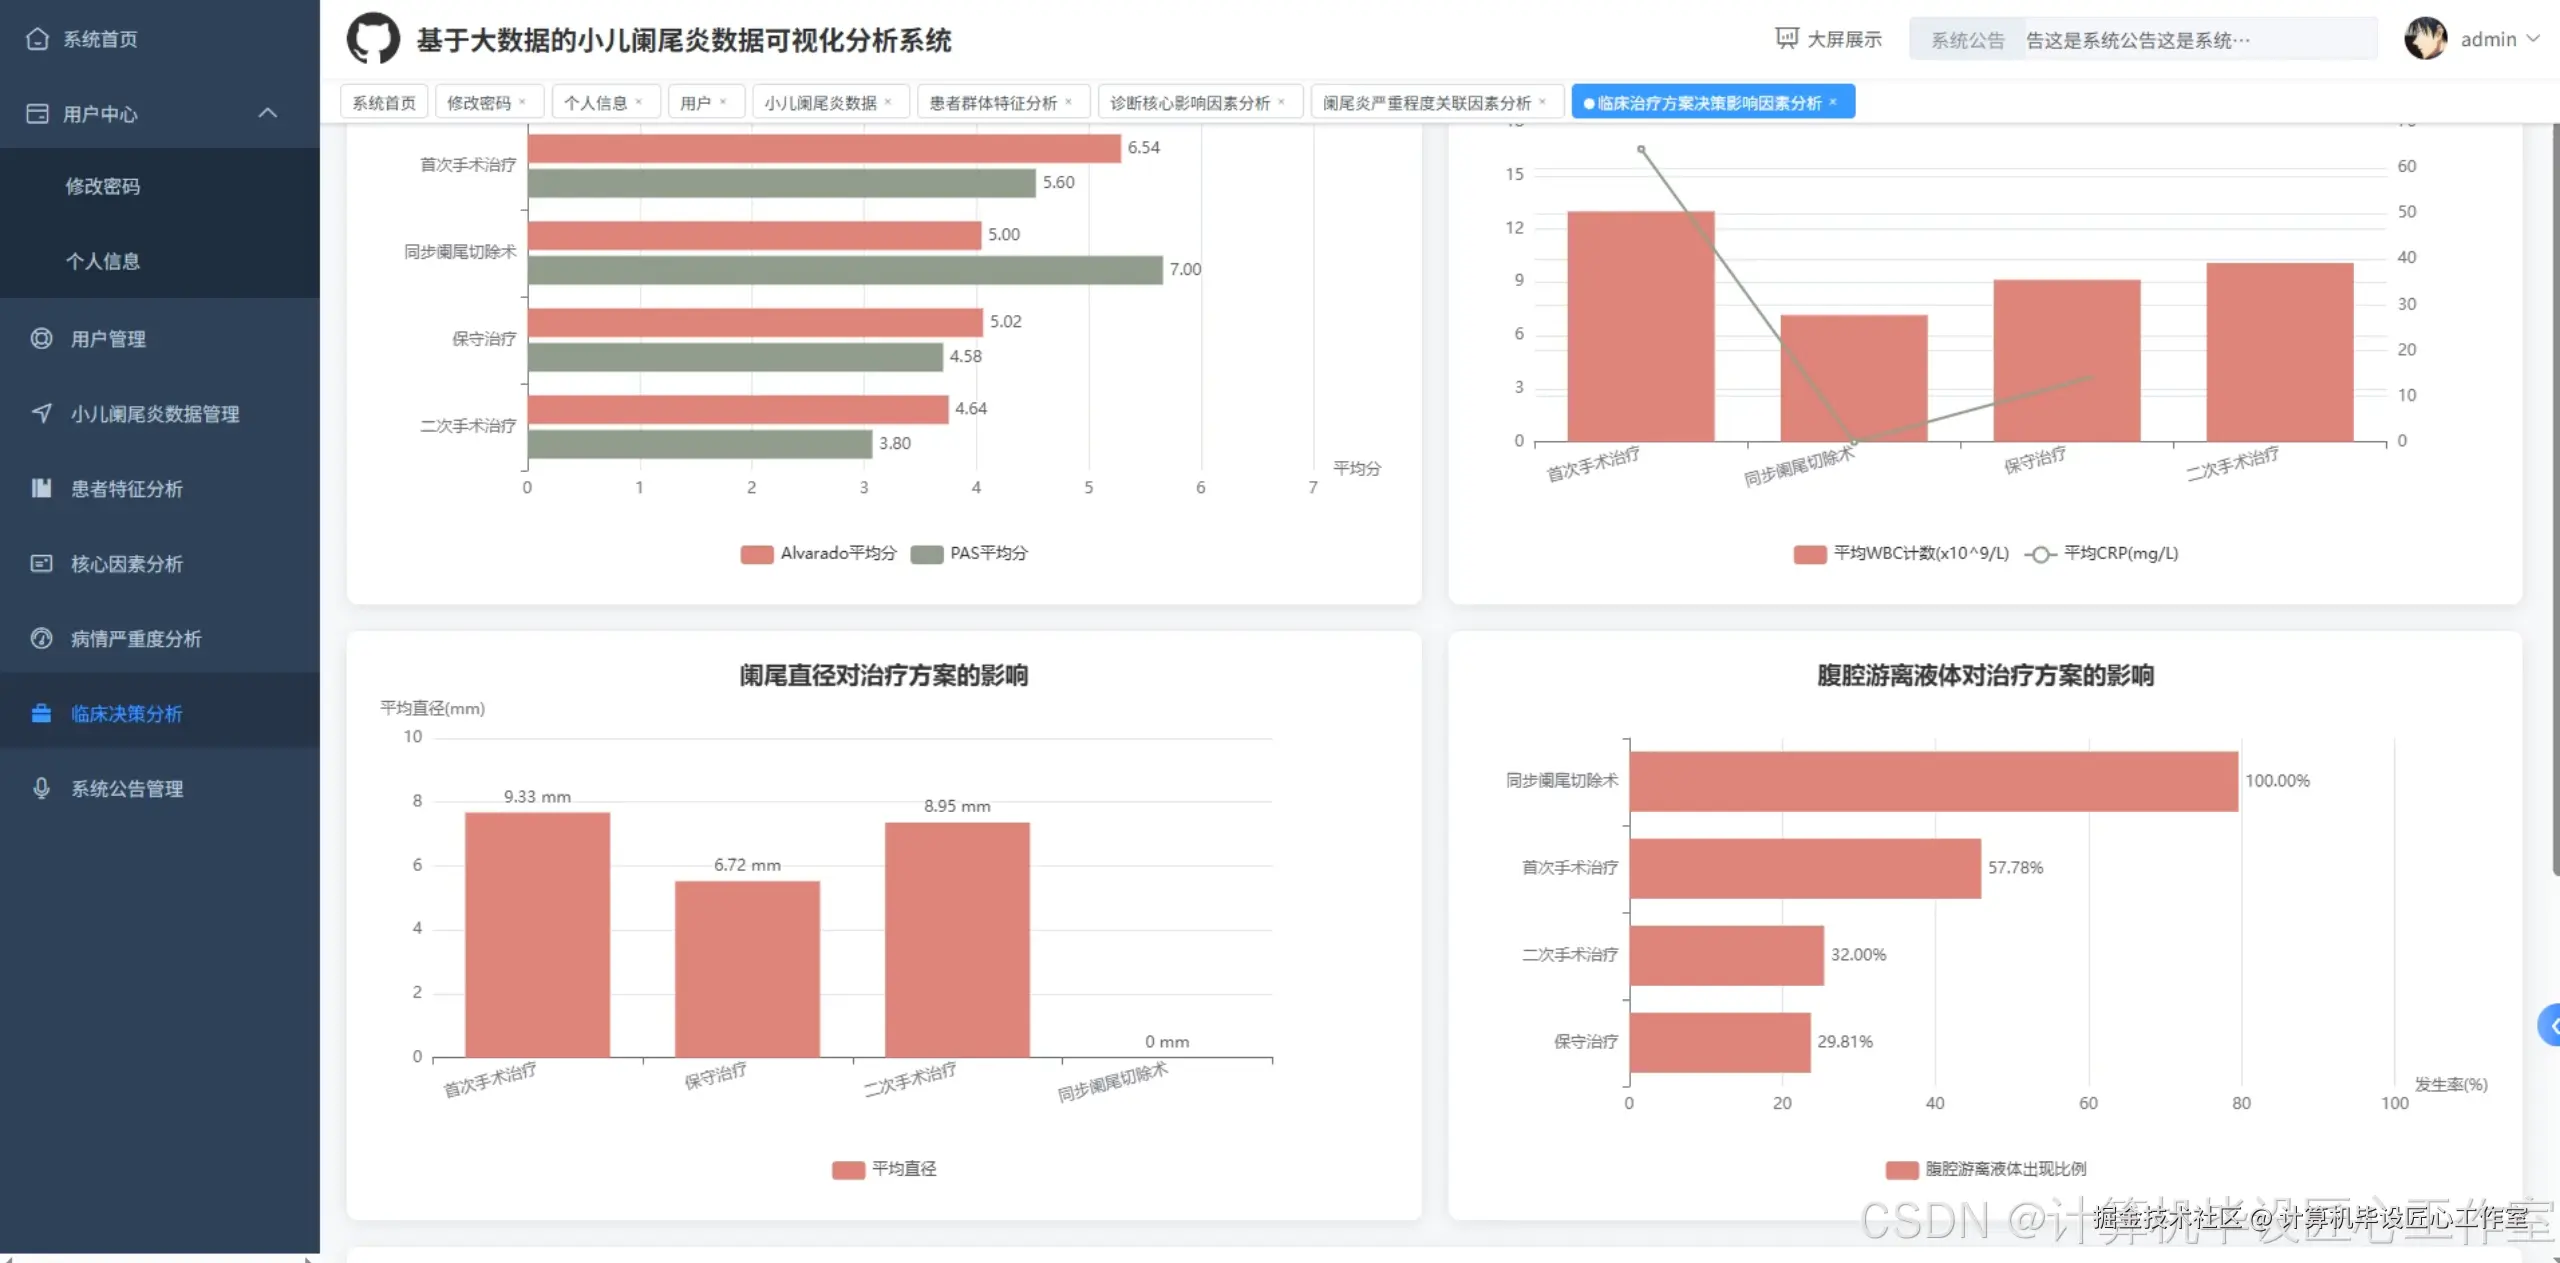Collapse the 用户中心 menu chevron
2560x1263 pixels.
pos(268,113)
